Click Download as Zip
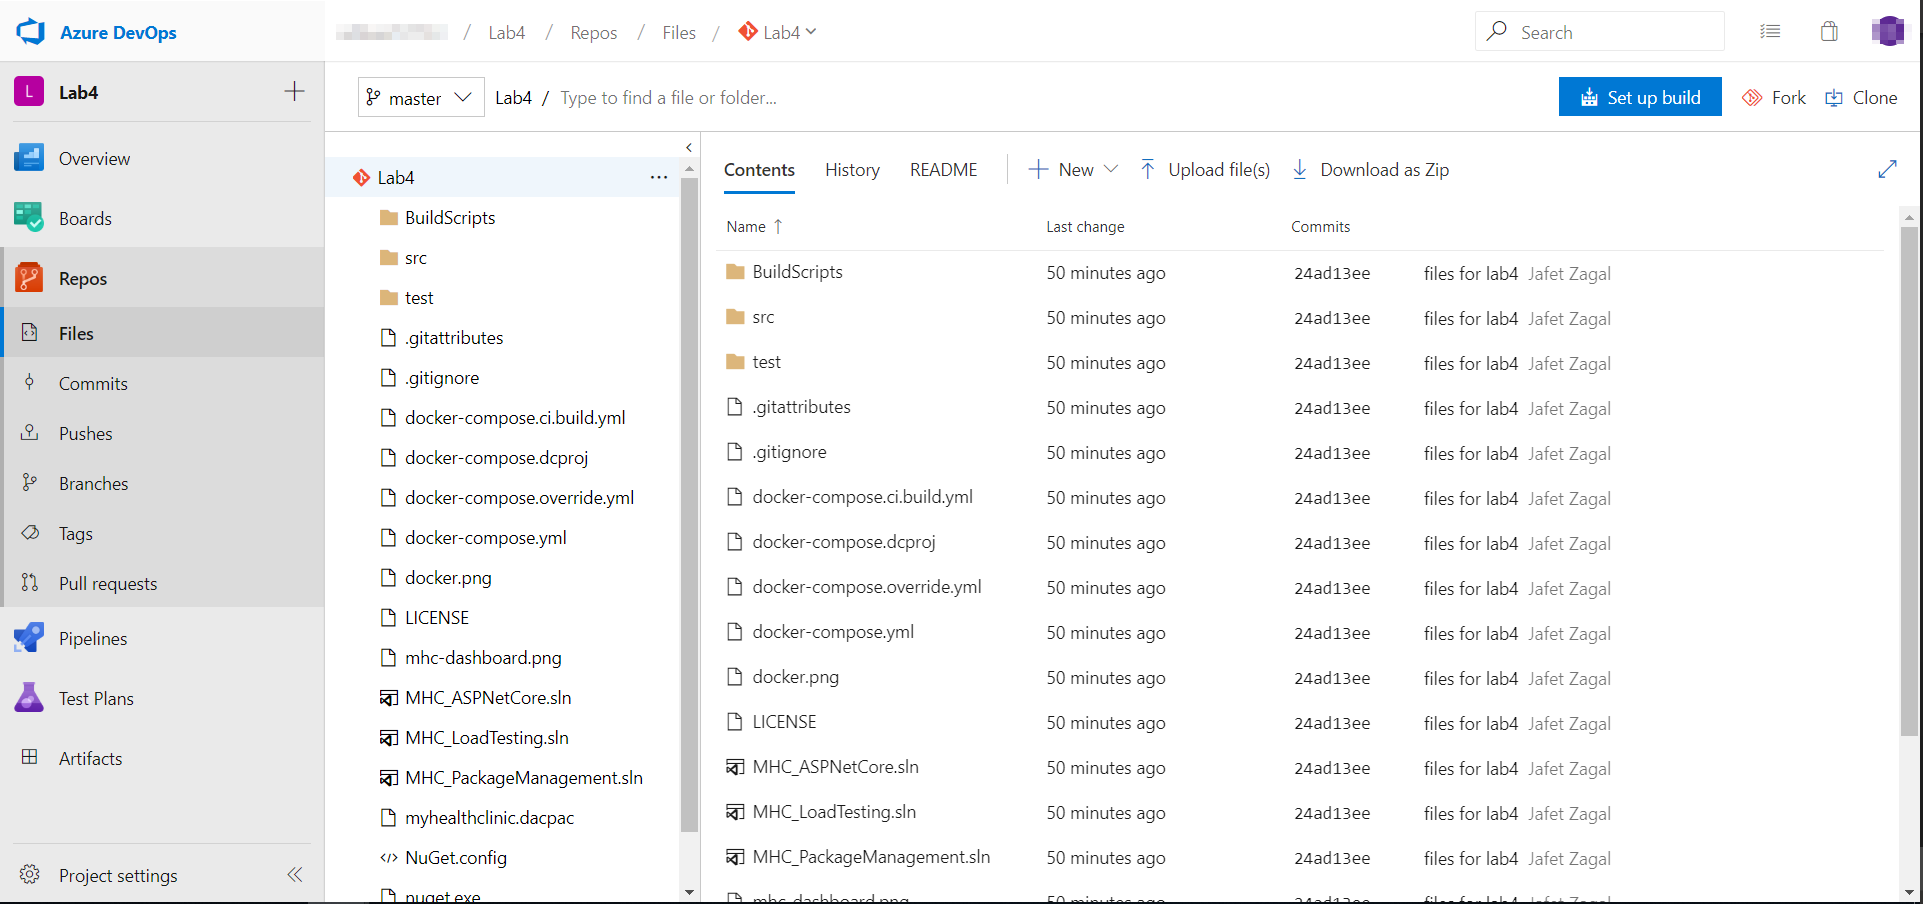This screenshot has height=904, width=1923. pos(1370,170)
